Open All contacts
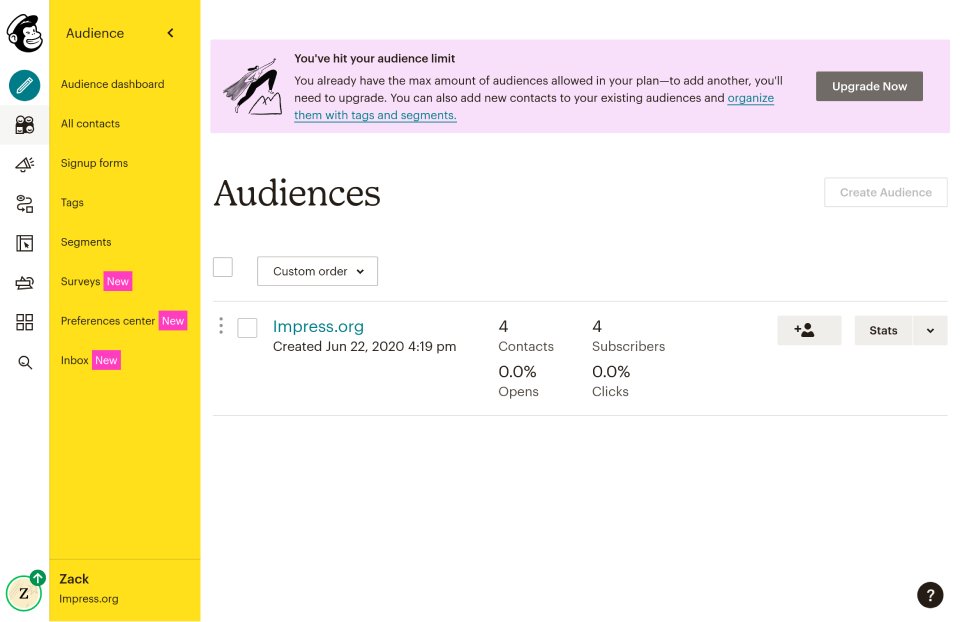Viewport: 960px width, 622px height. pos(90,124)
